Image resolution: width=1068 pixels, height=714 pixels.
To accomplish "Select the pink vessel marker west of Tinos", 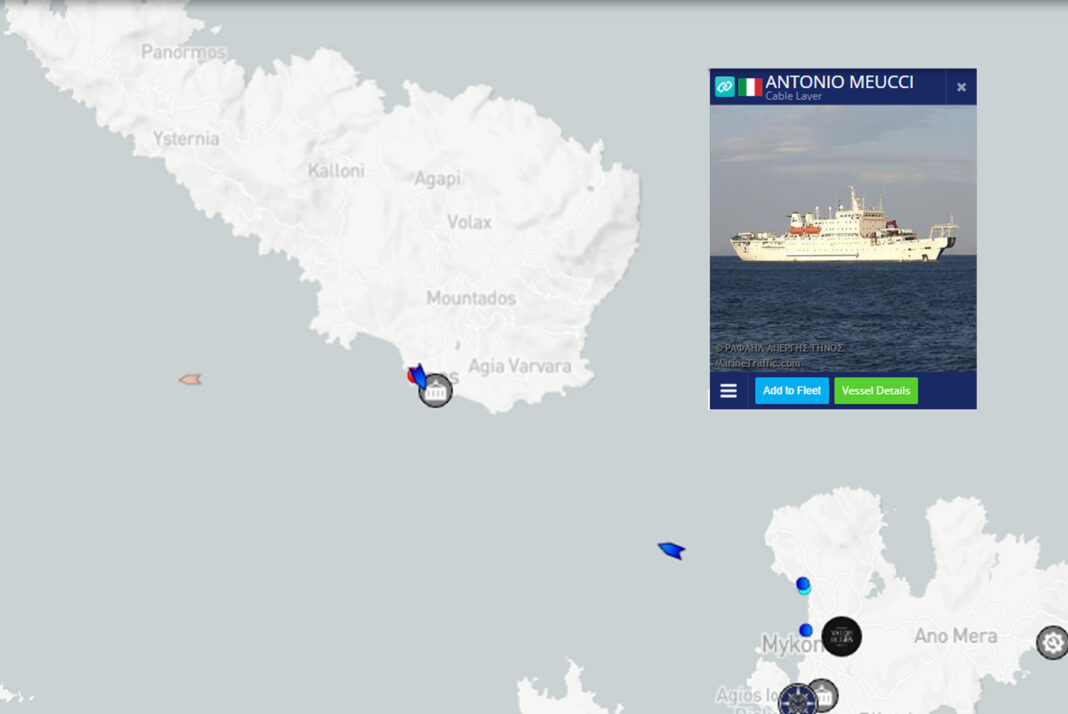I will [x=190, y=379].
